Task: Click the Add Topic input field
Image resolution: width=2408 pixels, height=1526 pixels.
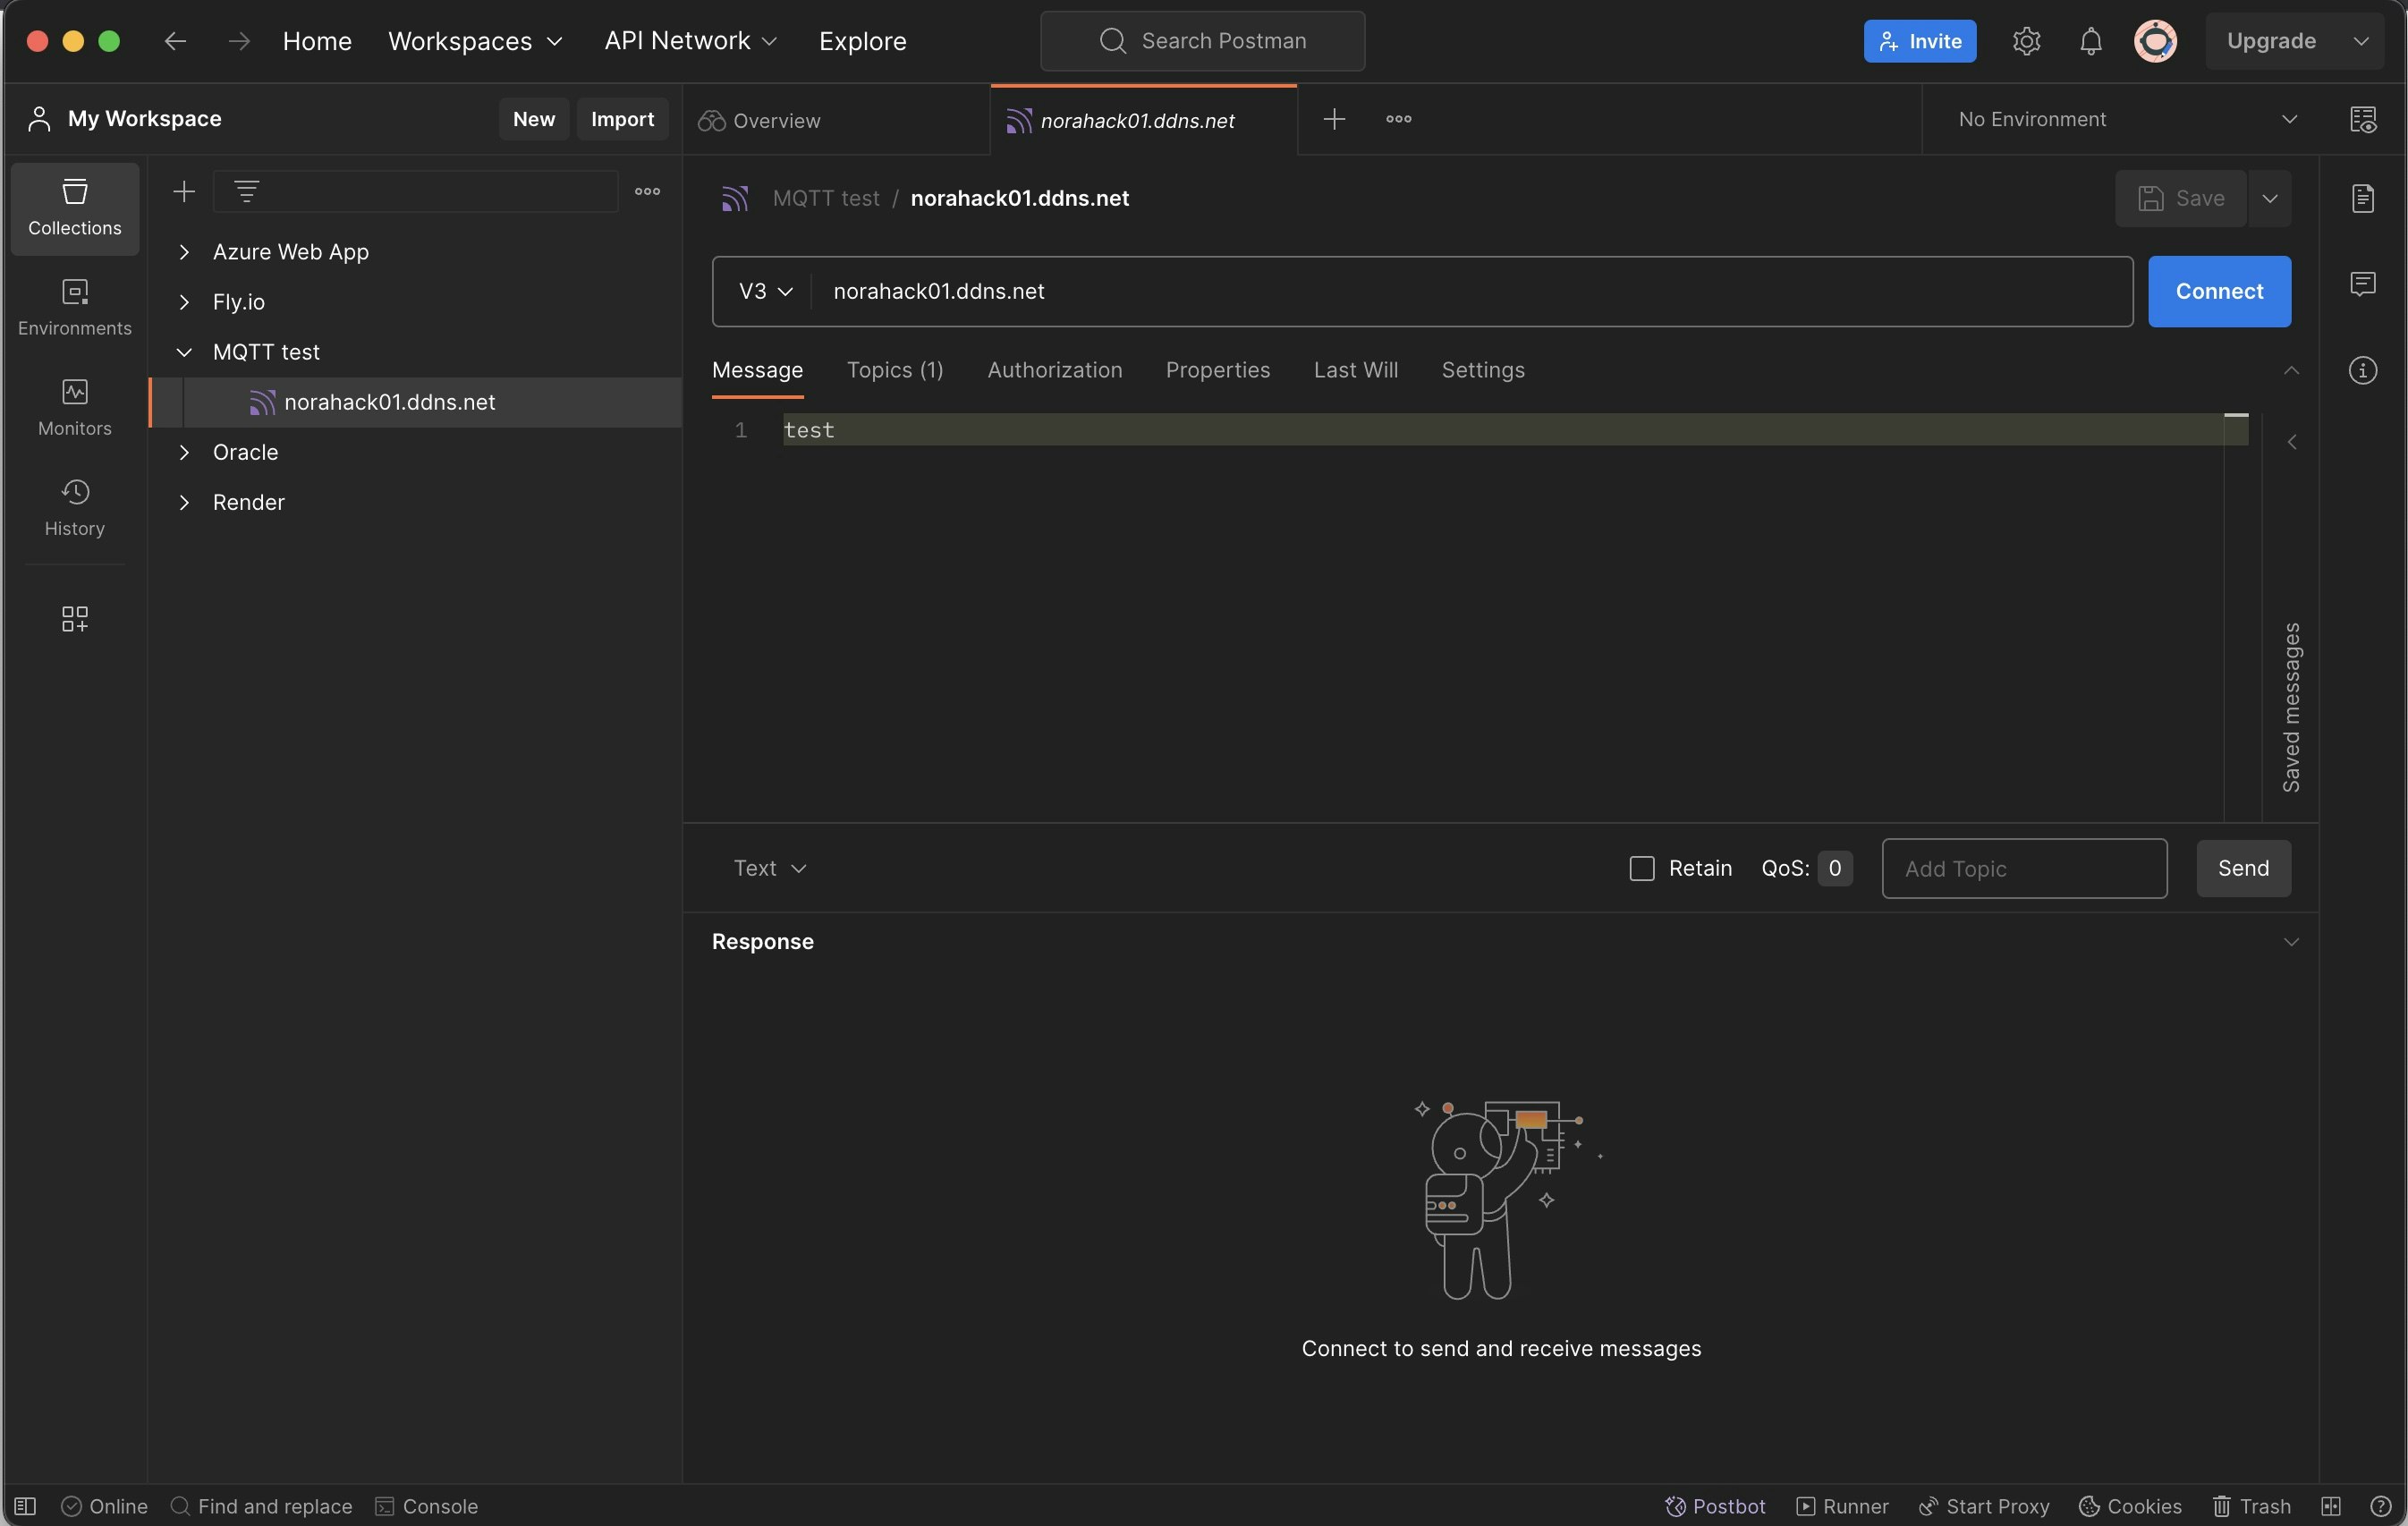Action: [x=2023, y=868]
